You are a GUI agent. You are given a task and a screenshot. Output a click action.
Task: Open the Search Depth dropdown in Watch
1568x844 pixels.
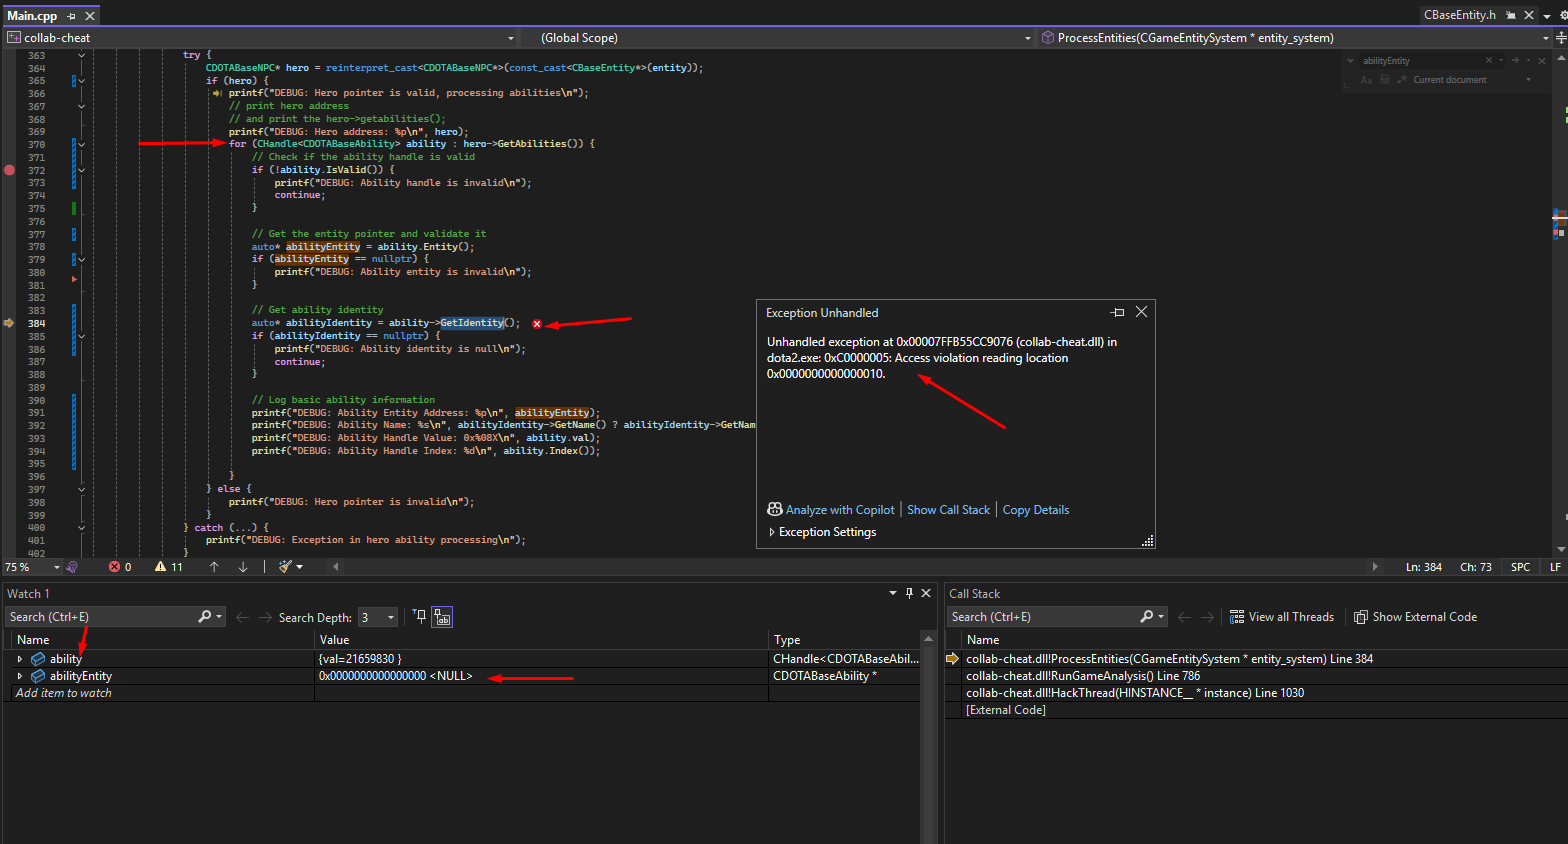[x=390, y=618]
